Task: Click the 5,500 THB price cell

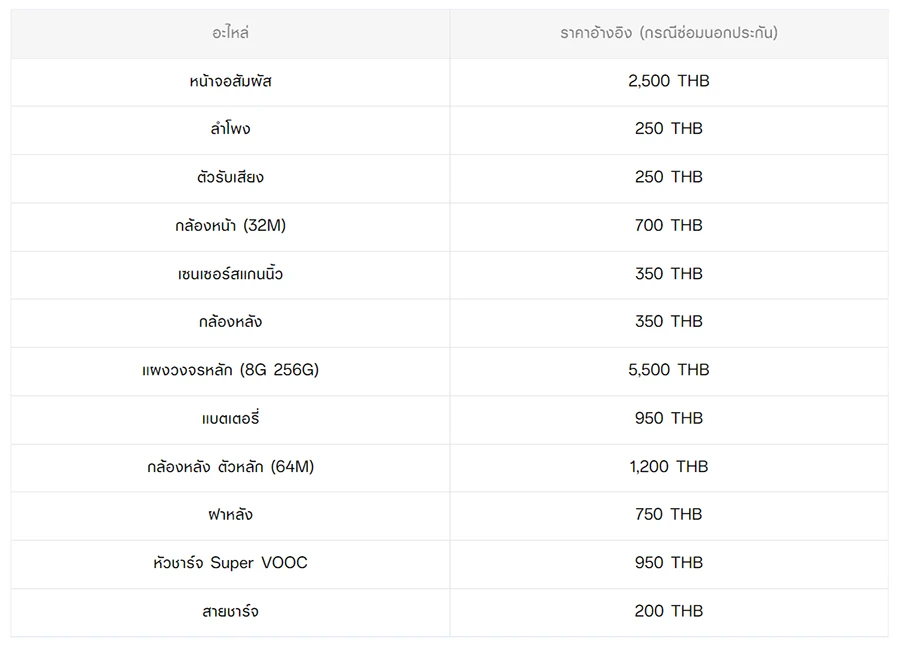Action: pos(668,370)
